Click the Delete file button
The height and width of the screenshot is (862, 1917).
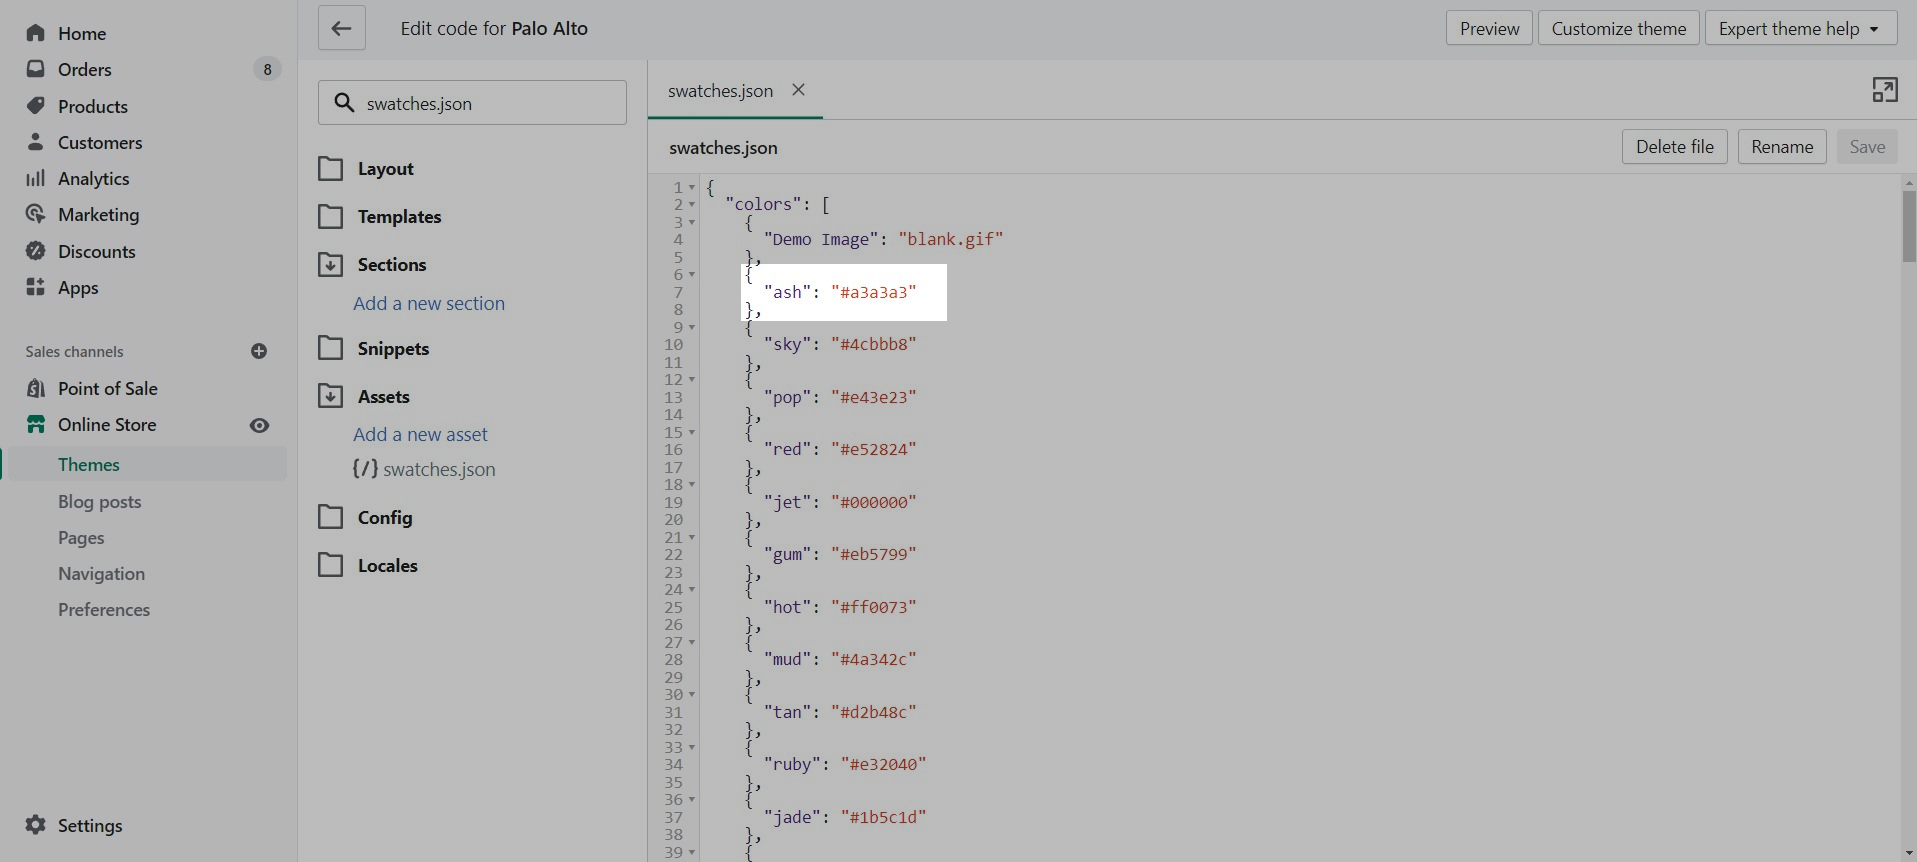pos(1674,147)
